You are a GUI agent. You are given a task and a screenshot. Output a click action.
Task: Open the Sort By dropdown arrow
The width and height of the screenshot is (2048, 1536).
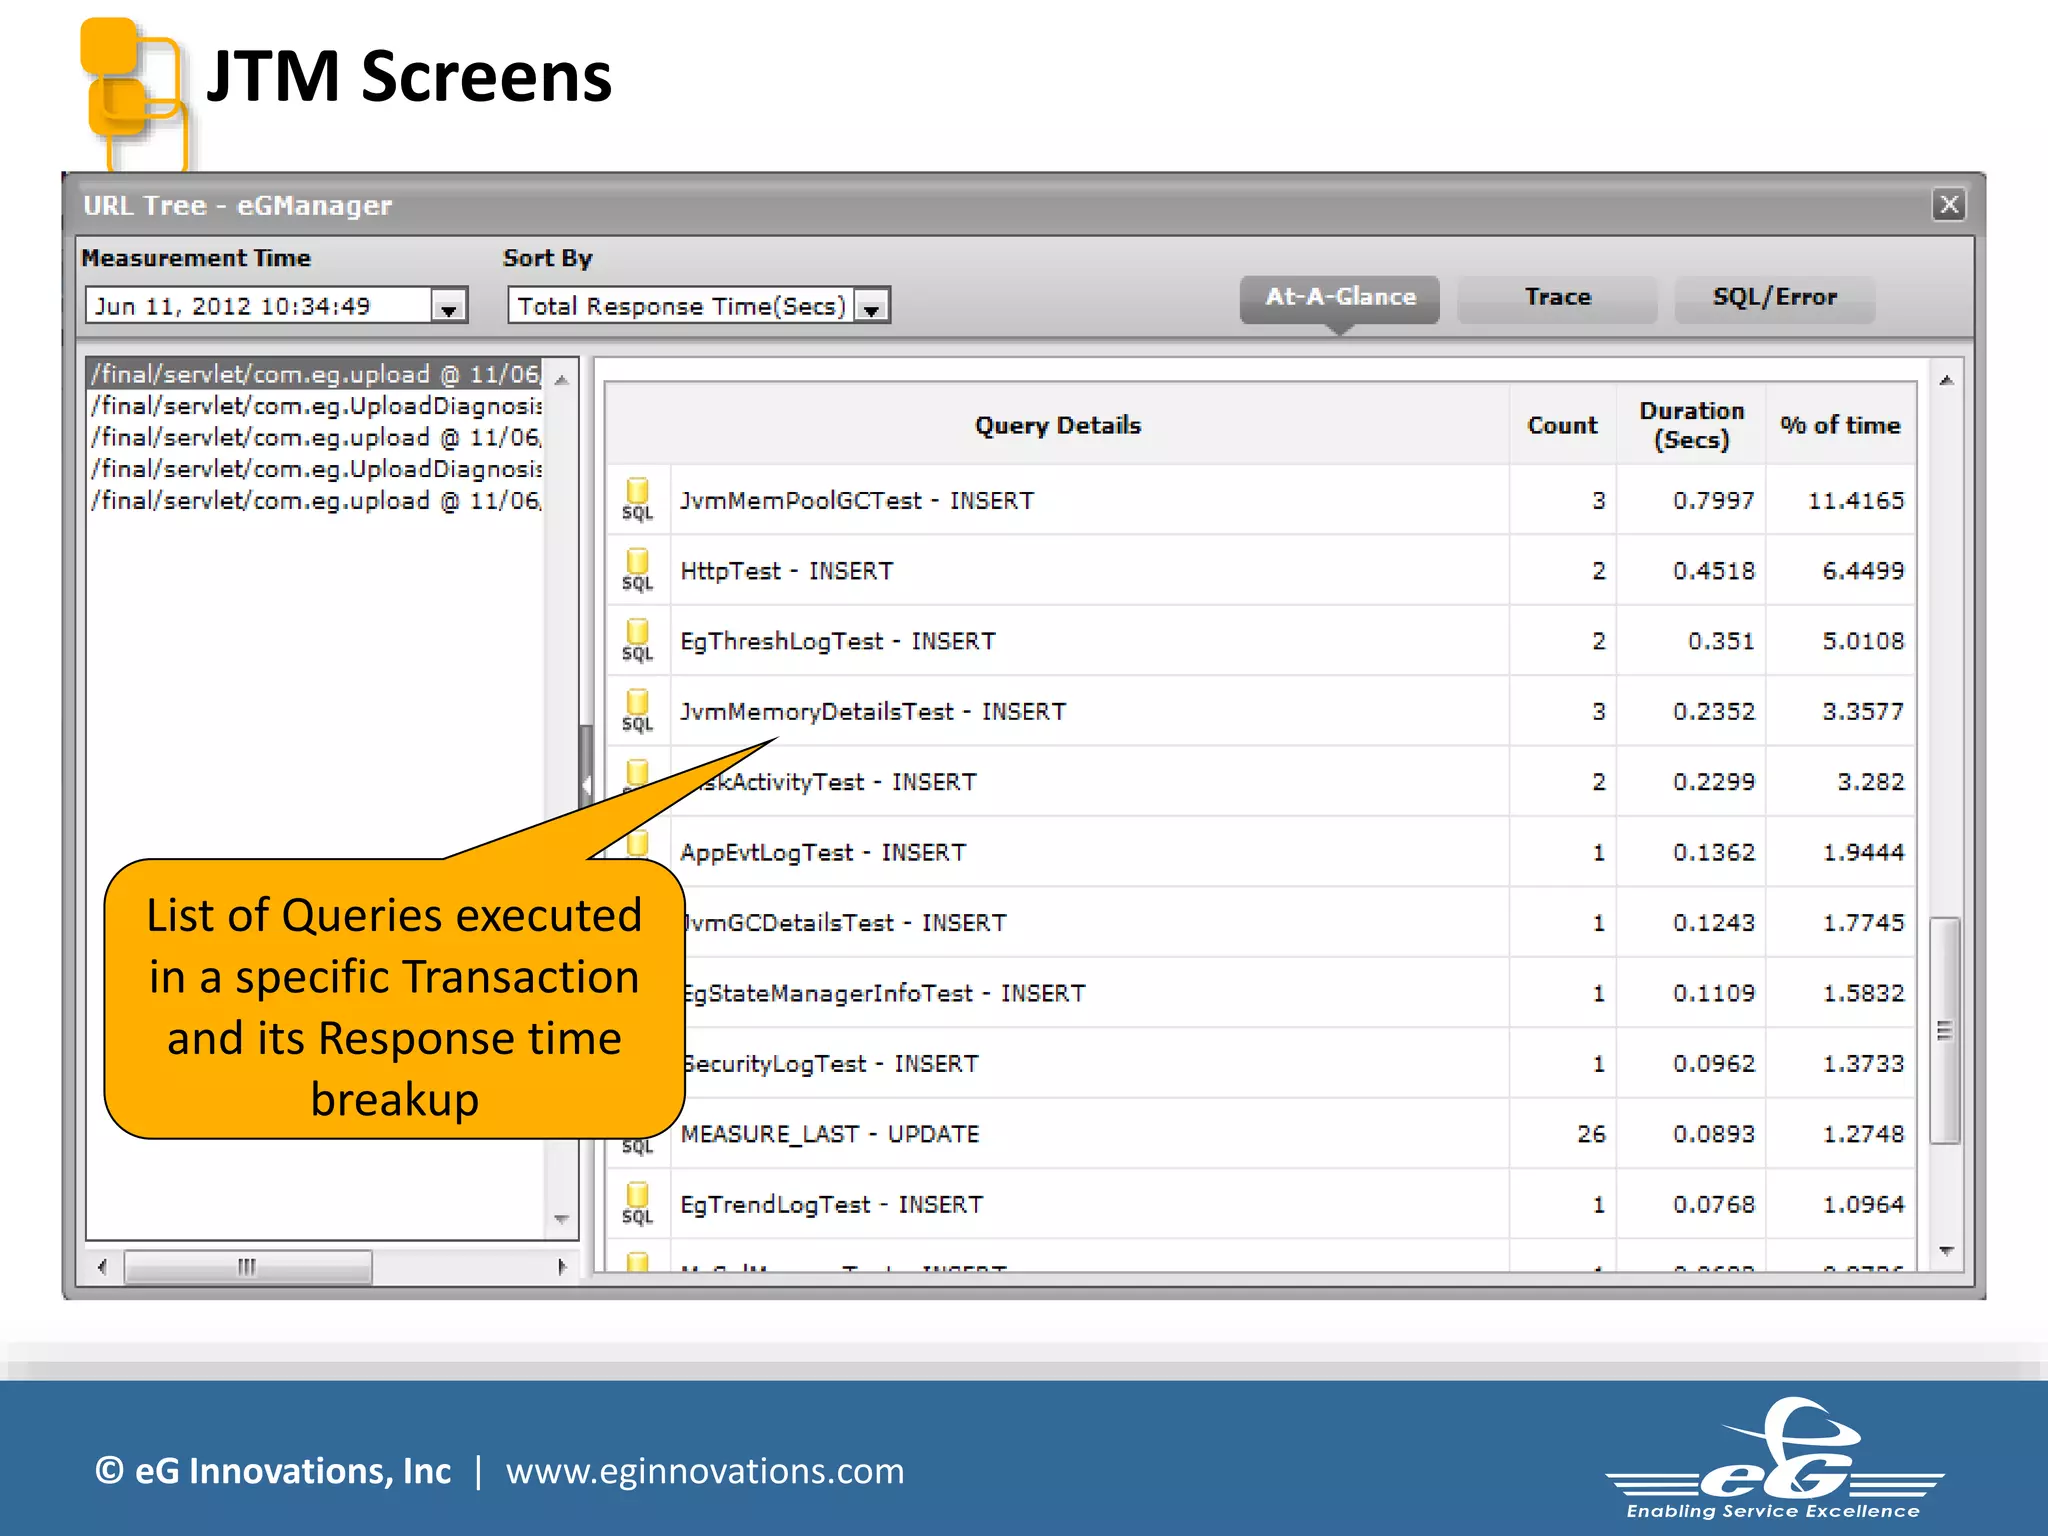pos(872,307)
